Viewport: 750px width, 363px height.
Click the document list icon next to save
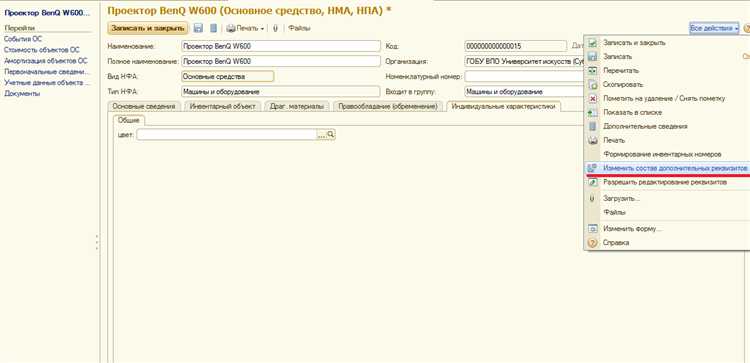(214, 28)
